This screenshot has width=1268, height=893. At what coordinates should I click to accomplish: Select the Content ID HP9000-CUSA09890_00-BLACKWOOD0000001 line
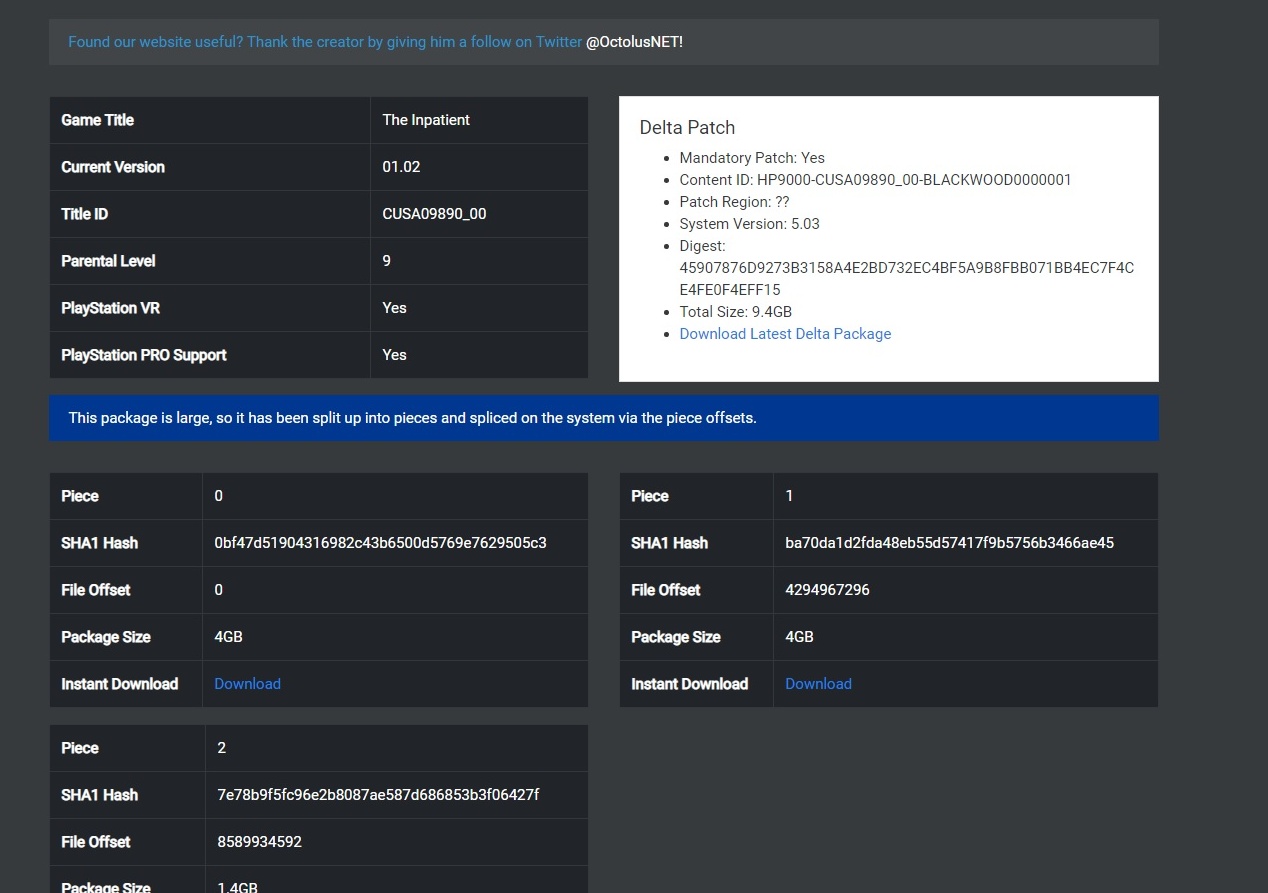875,180
